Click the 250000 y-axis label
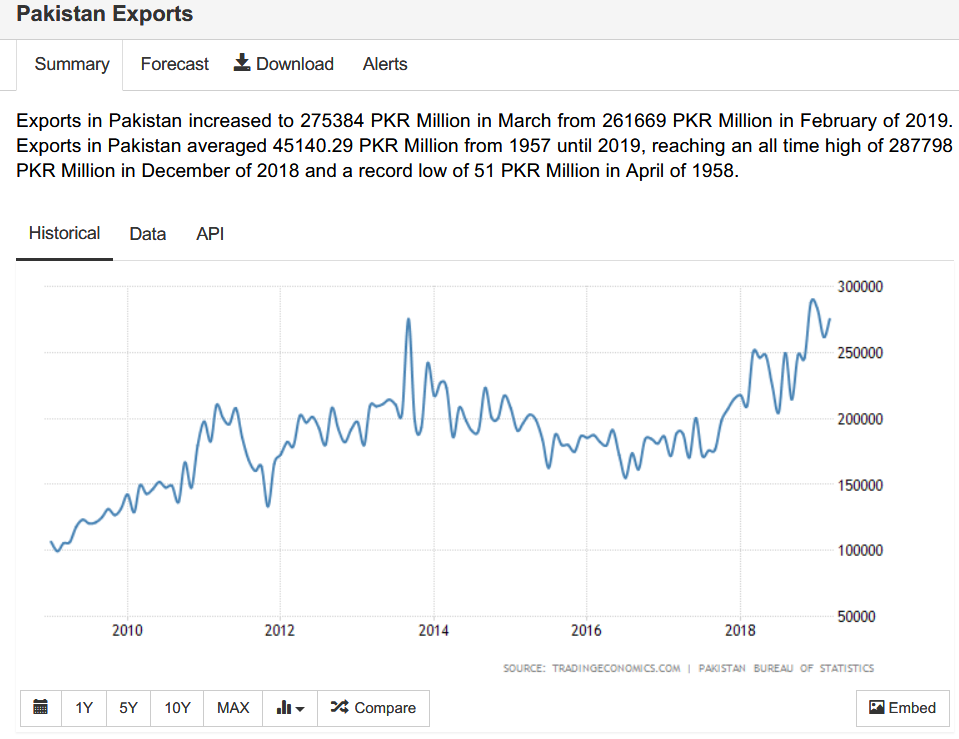959x739 pixels. pos(860,353)
